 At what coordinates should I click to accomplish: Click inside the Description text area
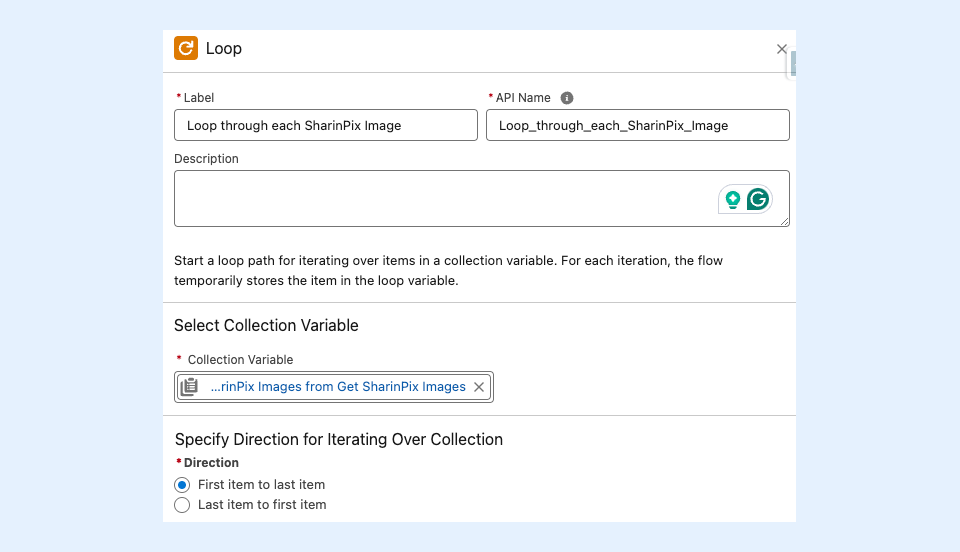point(440,198)
